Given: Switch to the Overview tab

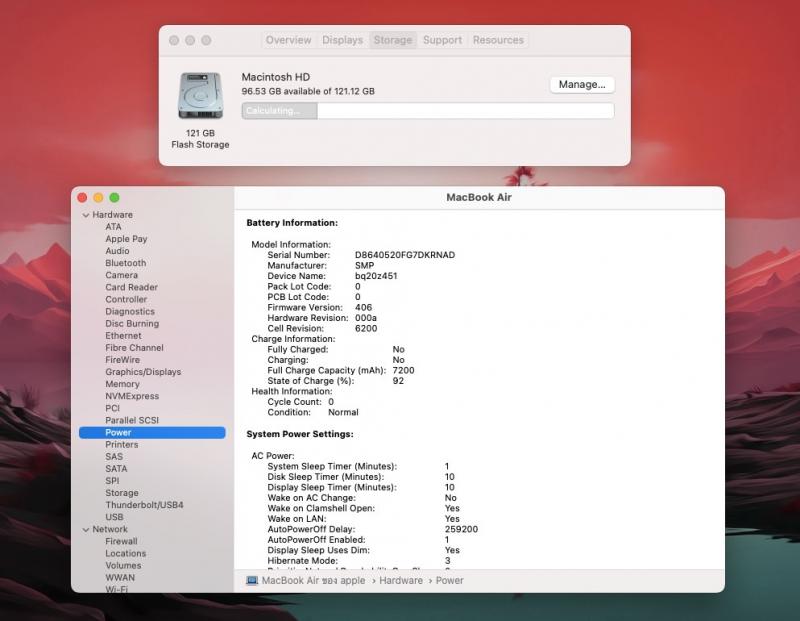Looking at the screenshot, I should (x=288, y=40).
